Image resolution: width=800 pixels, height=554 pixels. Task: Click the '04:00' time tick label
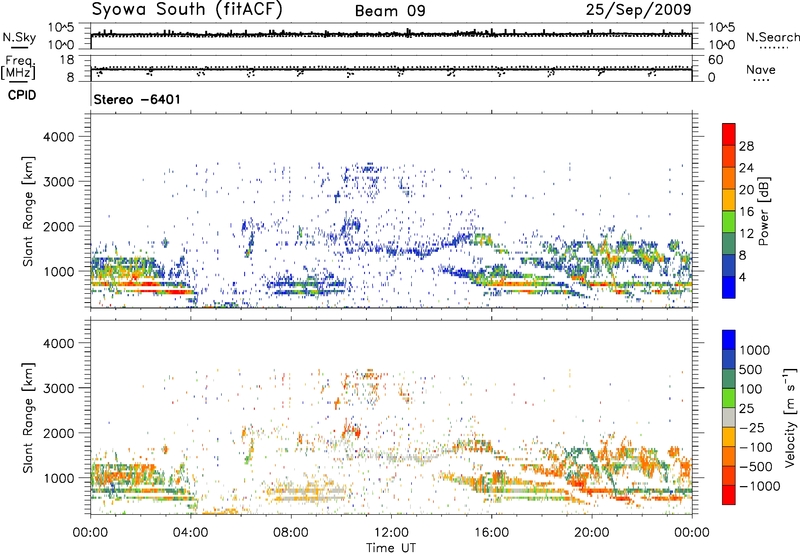pos(190,533)
